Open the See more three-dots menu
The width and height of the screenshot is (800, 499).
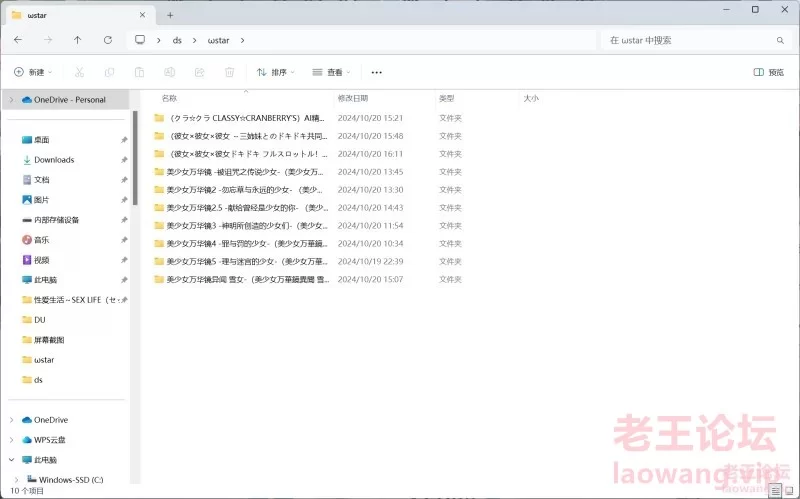point(377,72)
